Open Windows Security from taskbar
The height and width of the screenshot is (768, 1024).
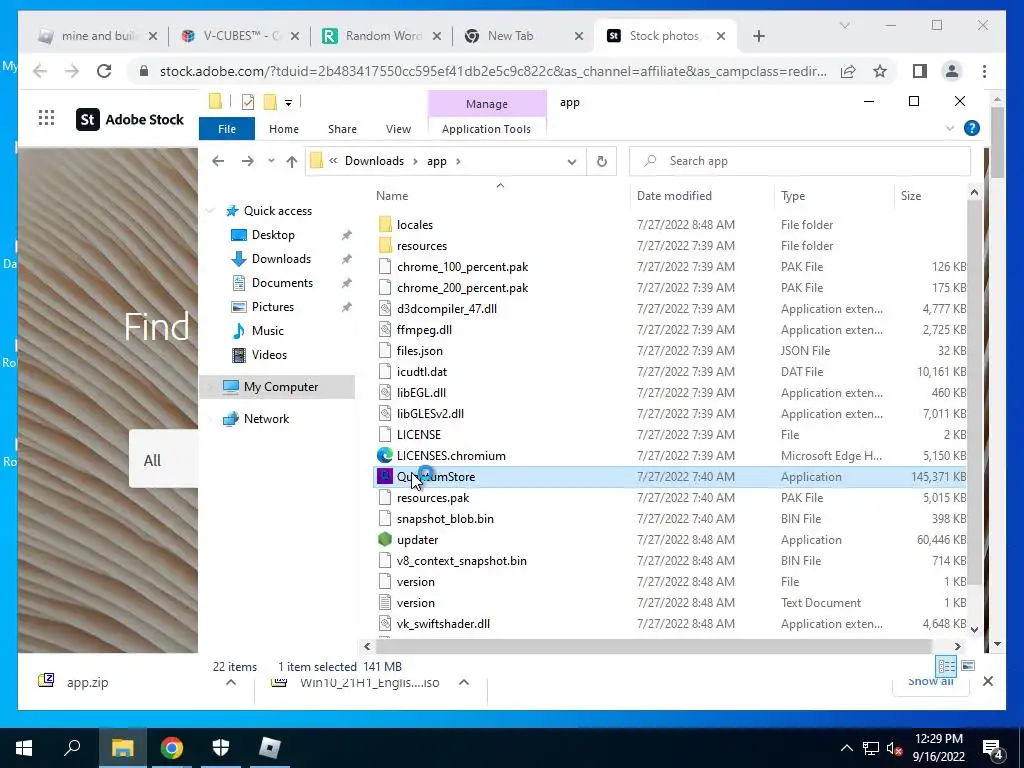221,748
